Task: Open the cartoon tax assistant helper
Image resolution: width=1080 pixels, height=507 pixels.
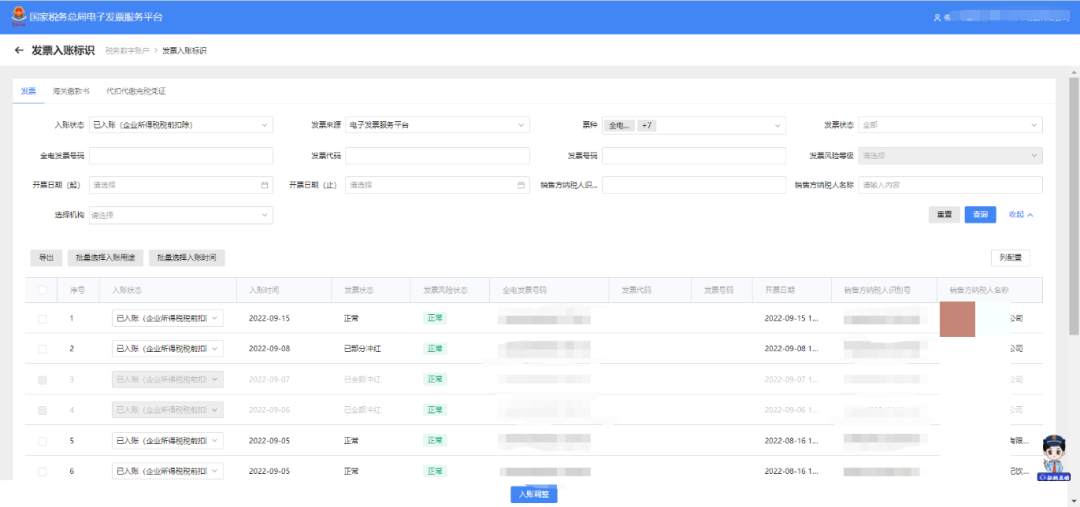Action: pyautogui.click(x=1056, y=457)
